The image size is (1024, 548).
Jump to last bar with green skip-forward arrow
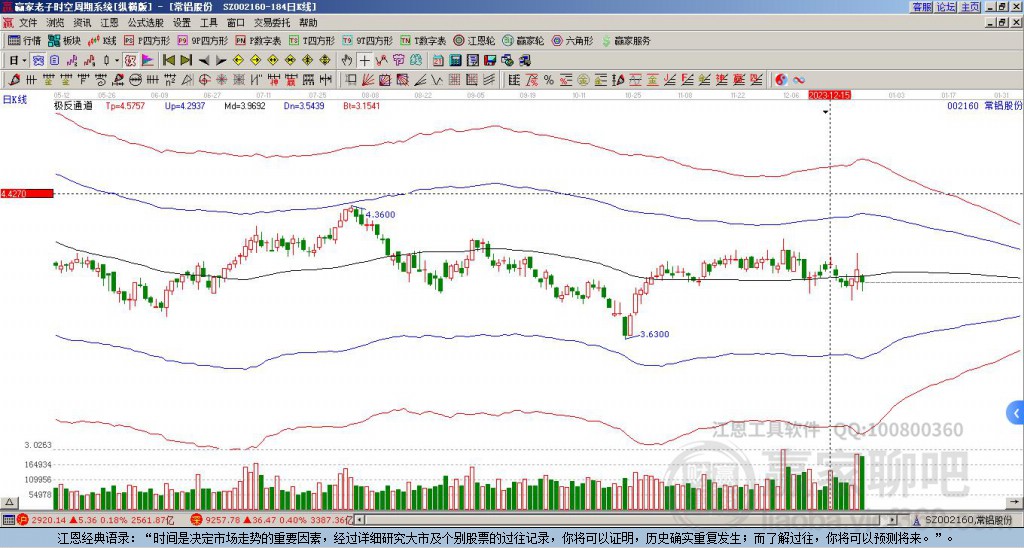(x=185, y=61)
